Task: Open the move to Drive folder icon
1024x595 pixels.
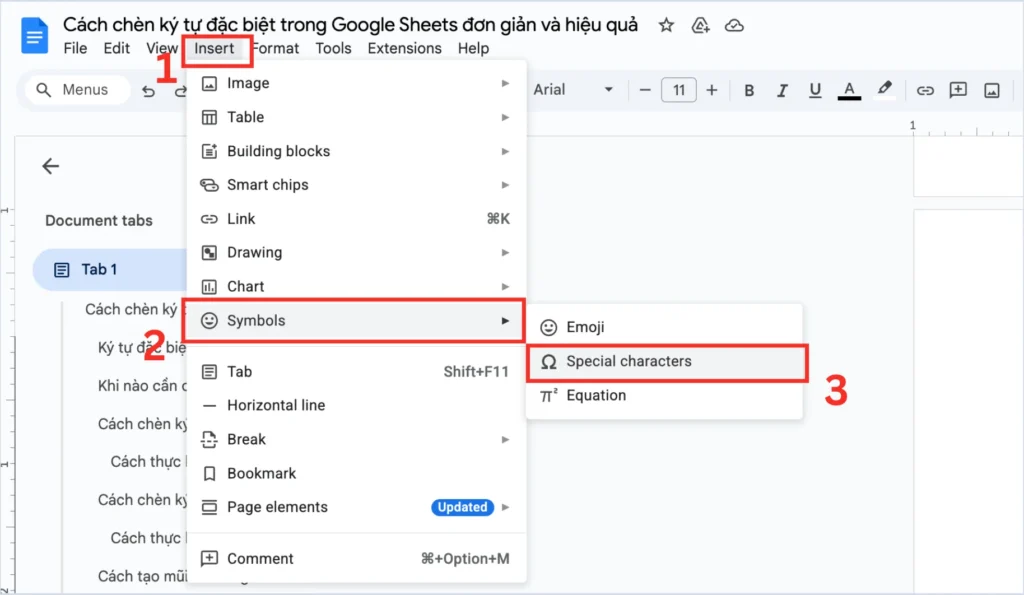Action: point(700,25)
